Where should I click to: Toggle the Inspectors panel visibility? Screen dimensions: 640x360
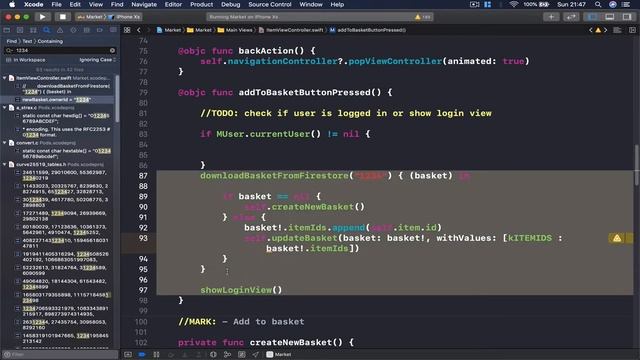(x=627, y=17)
